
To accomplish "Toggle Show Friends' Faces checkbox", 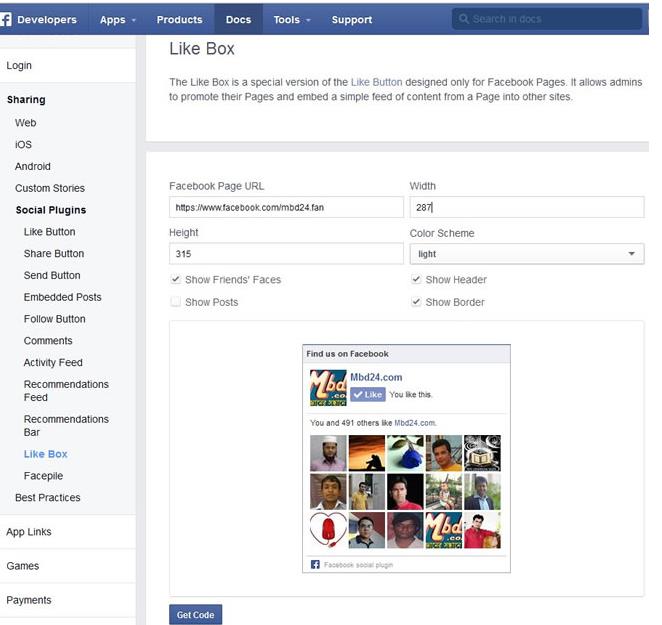I will tap(175, 279).
